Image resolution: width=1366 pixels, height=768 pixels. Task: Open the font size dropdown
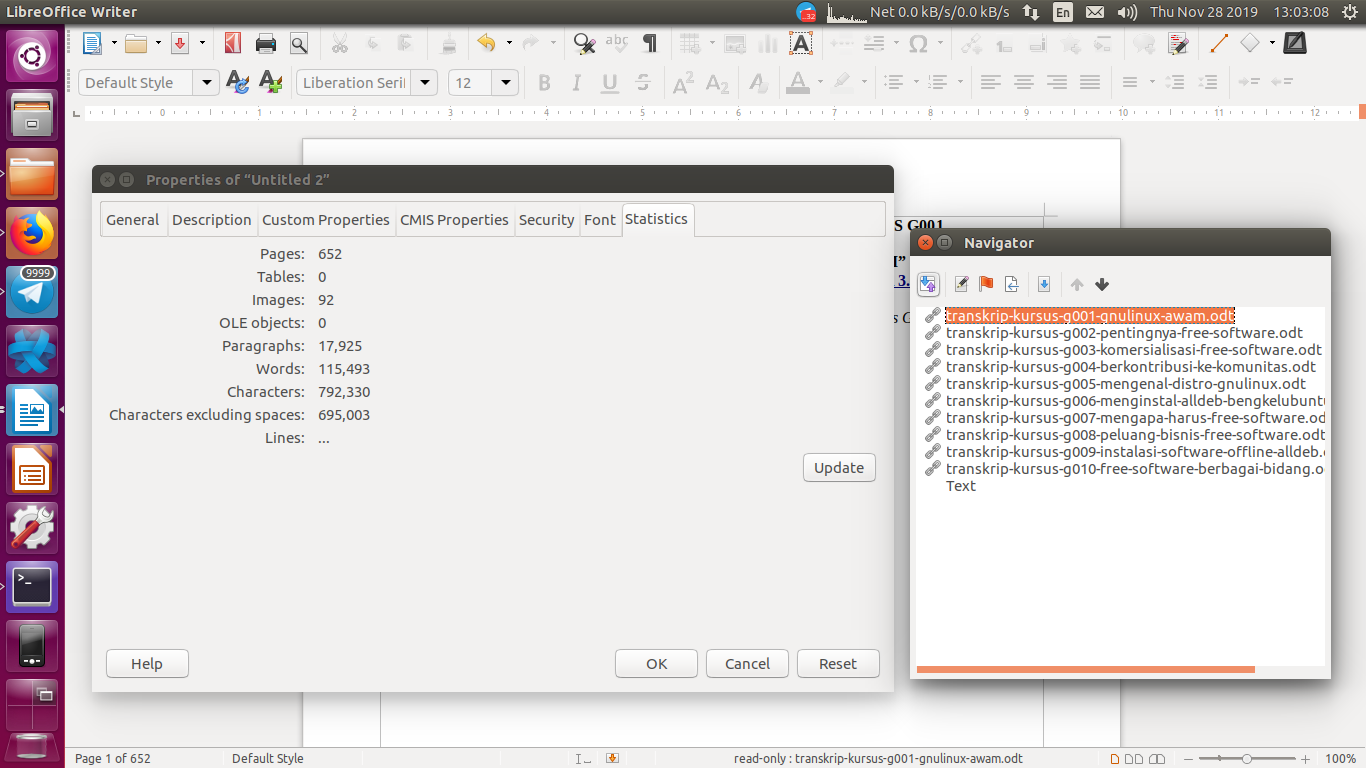pos(505,82)
